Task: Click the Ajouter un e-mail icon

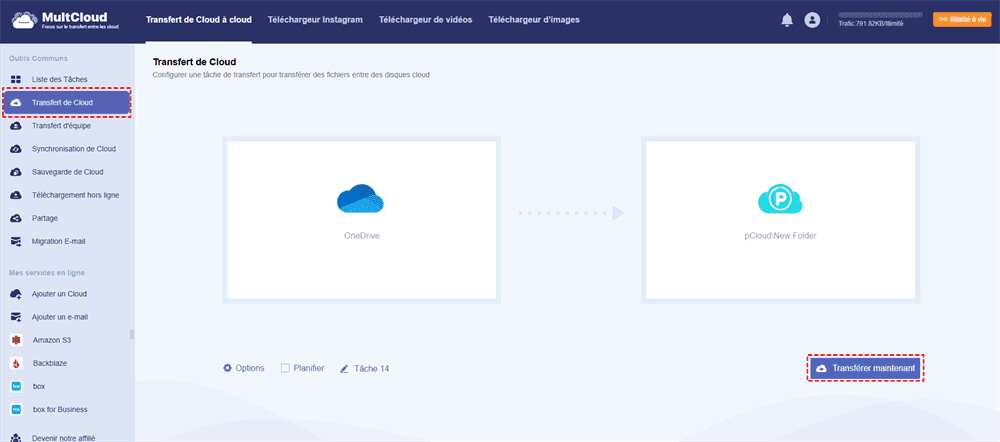Action: [x=17, y=317]
